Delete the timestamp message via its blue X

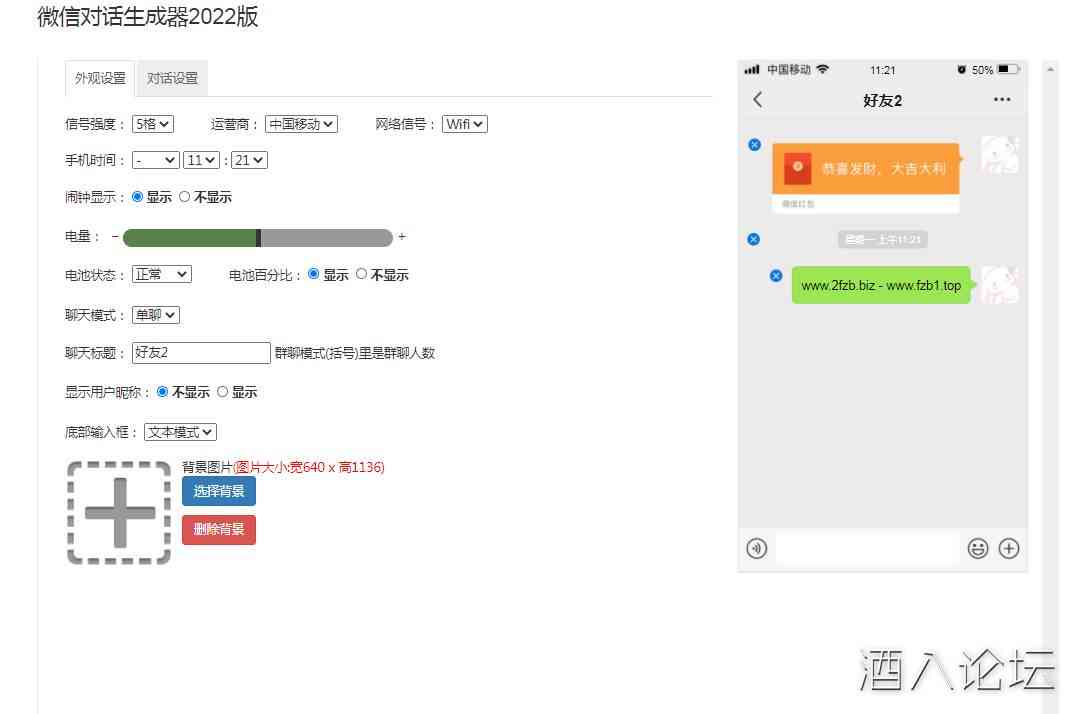point(754,239)
